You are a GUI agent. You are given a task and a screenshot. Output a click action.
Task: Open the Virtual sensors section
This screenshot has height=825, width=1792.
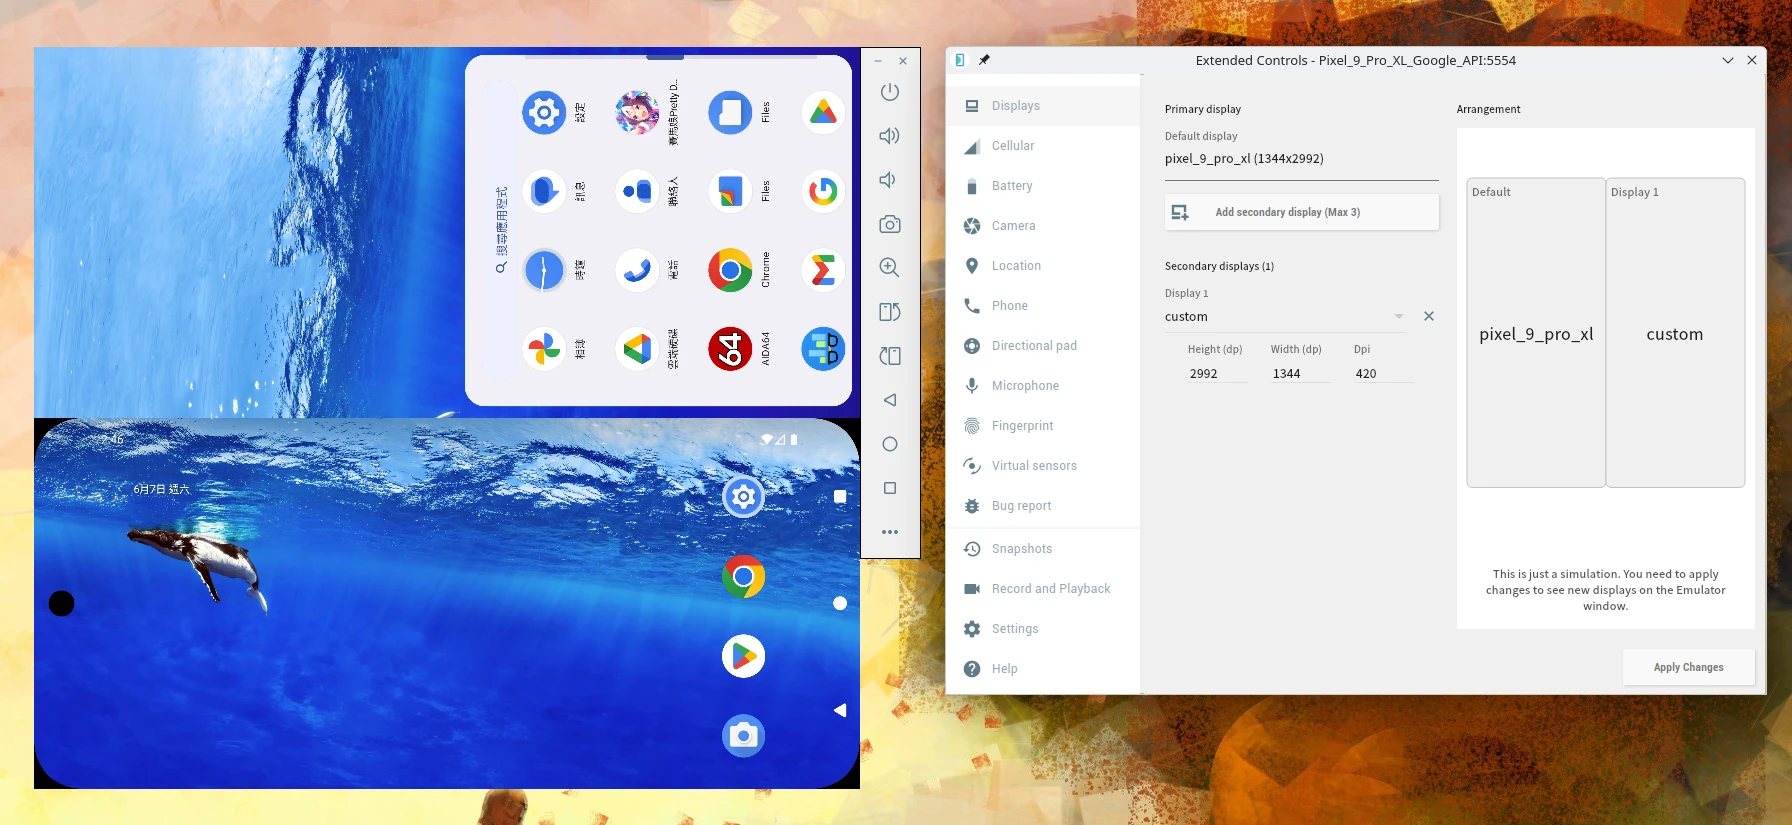pyautogui.click(x=1034, y=466)
